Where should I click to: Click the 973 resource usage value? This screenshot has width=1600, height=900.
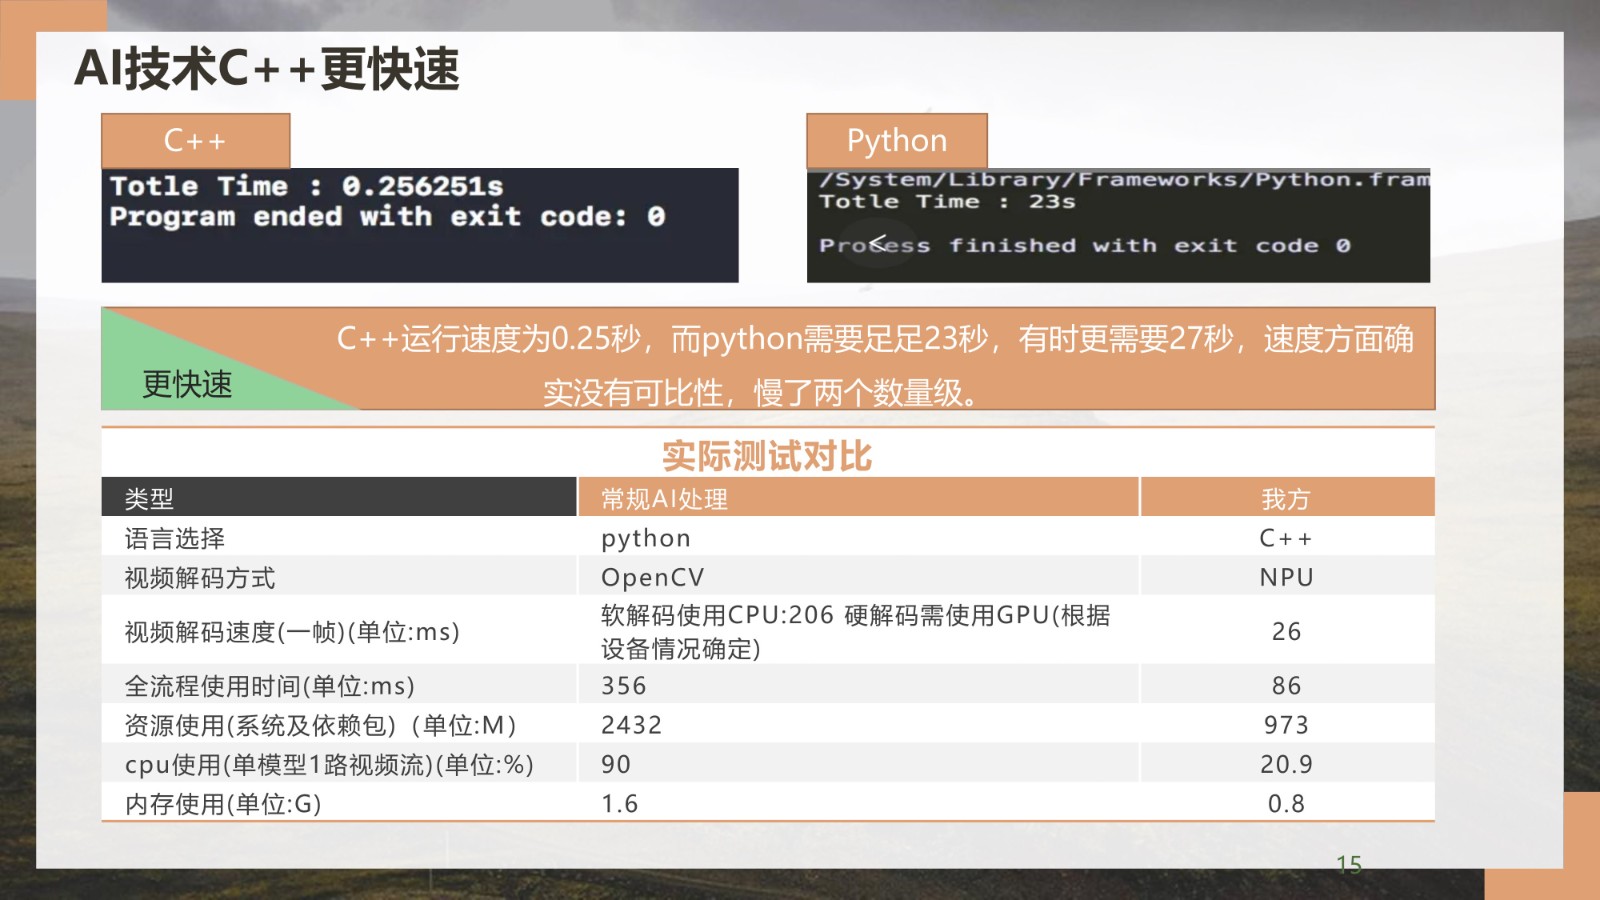pyautogui.click(x=1286, y=724)
